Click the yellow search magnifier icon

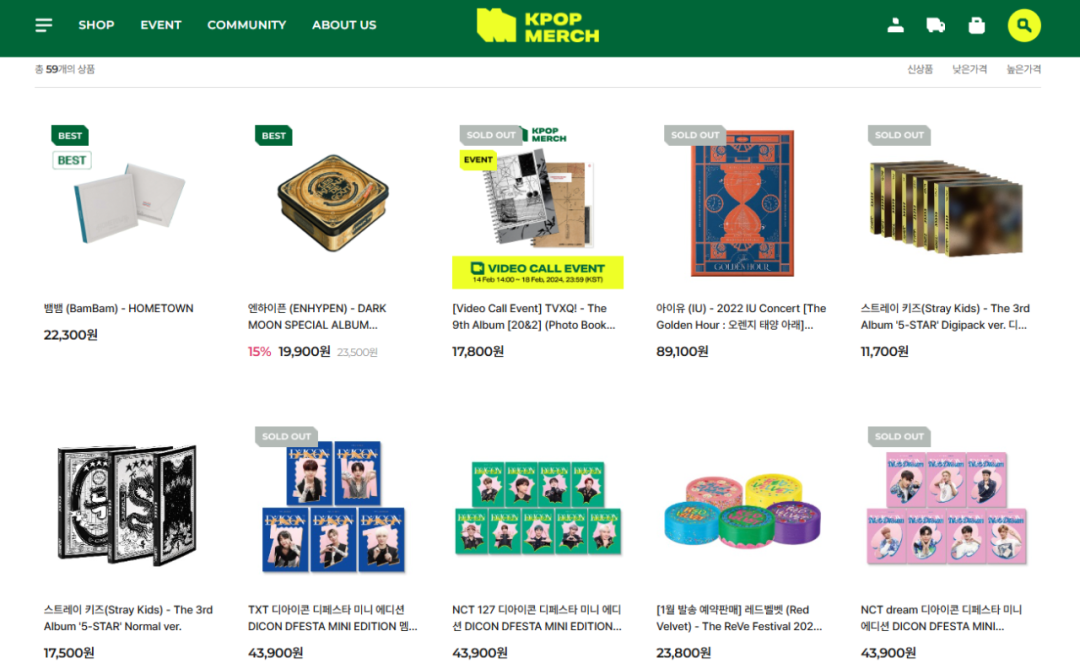coord(1024,25)
